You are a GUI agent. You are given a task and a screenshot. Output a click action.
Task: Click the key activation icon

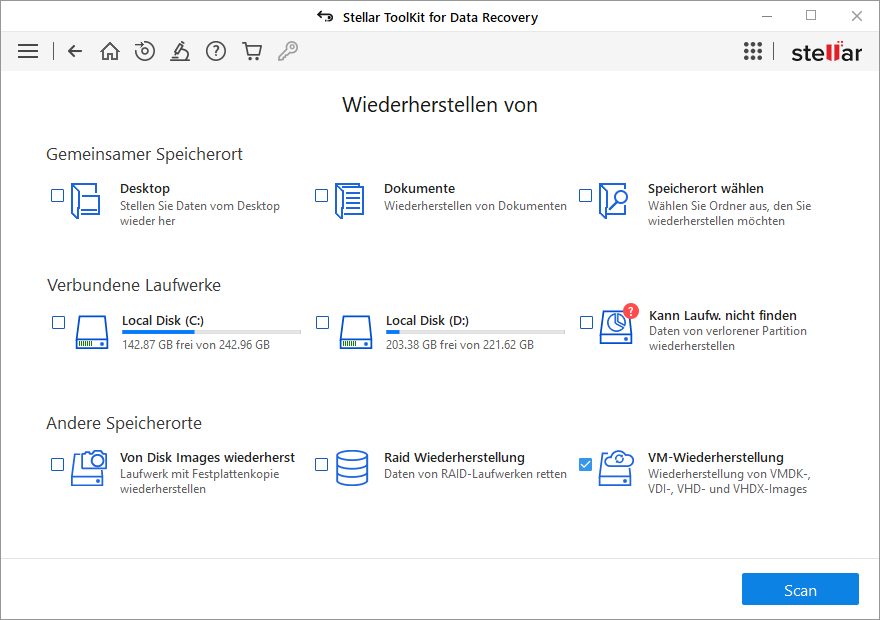tap(288, 51)
